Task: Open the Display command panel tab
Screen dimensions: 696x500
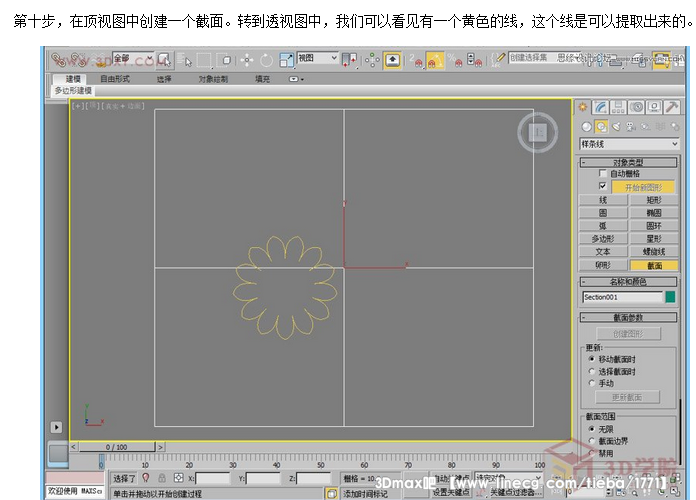Action: pos(654,107)
